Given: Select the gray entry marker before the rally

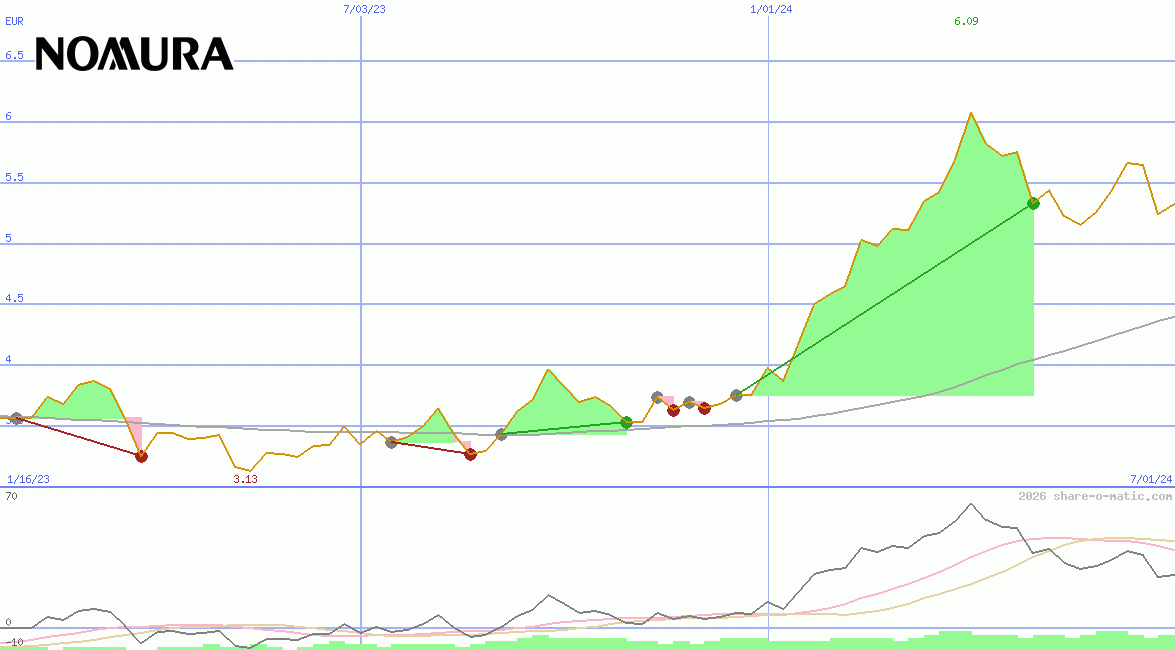Looking at the screenshot, I should pyautogui.click(x=736, y=395).
